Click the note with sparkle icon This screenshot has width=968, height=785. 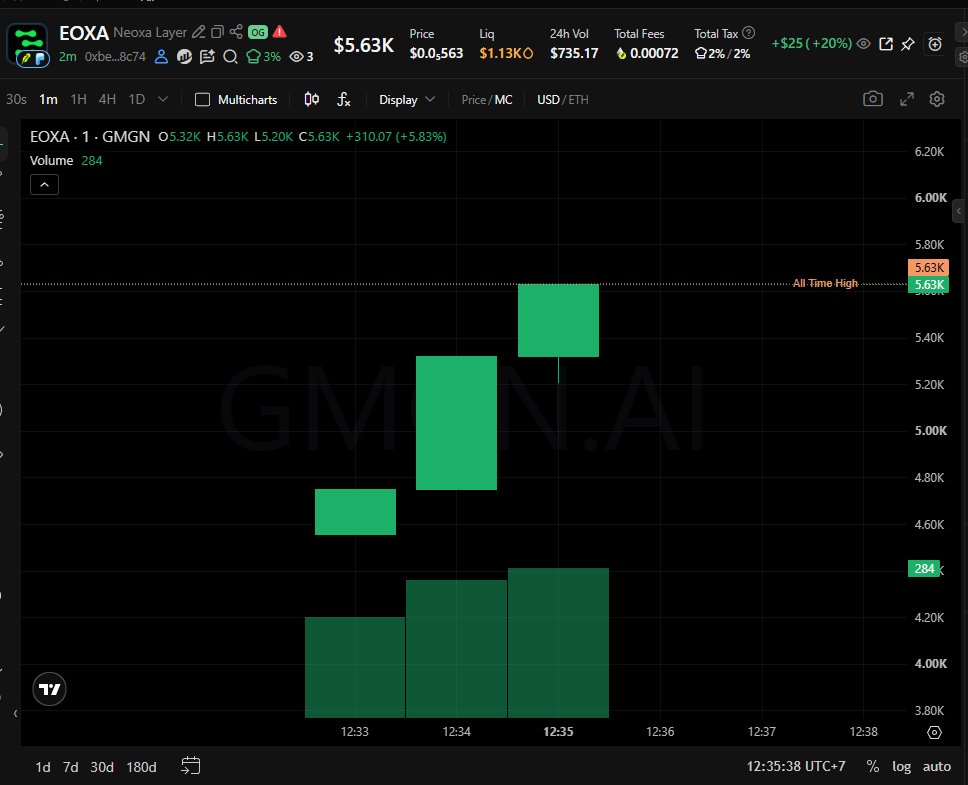click(207, 57)
